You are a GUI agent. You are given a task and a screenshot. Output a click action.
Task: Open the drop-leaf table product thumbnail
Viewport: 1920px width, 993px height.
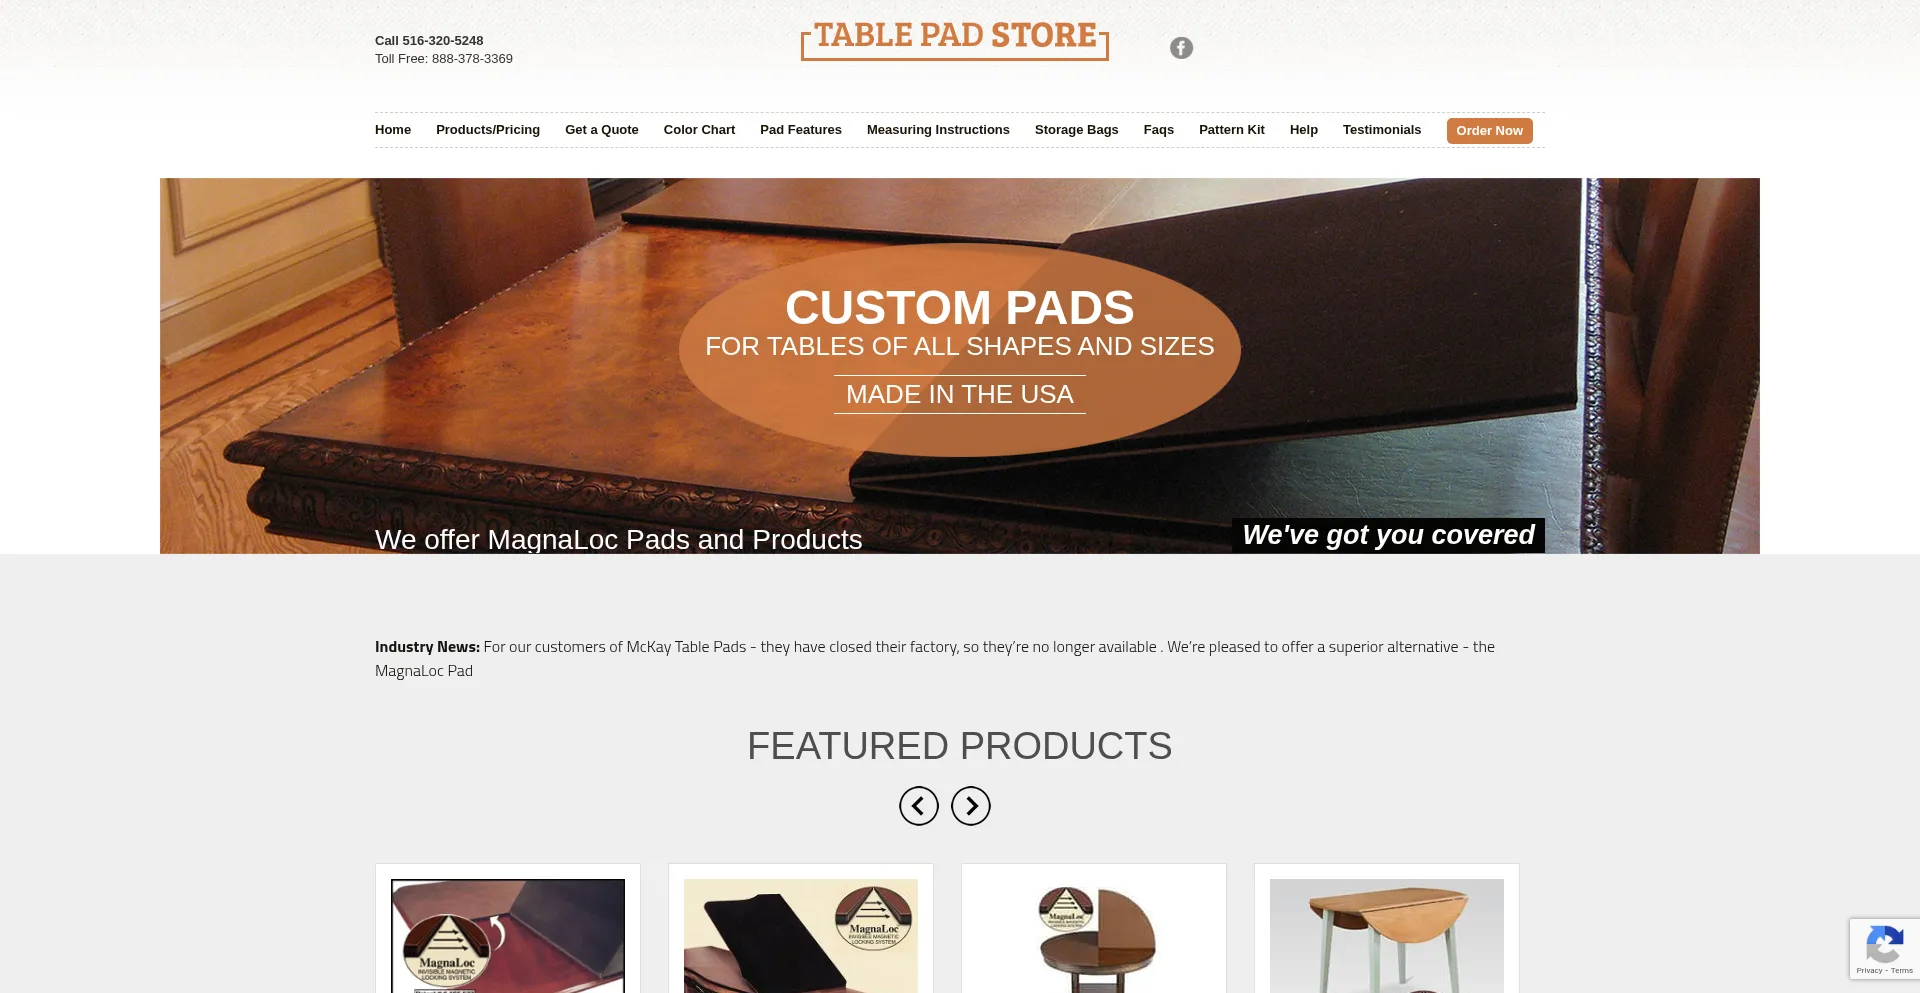pyautogui.click(x=1387, y=936)
